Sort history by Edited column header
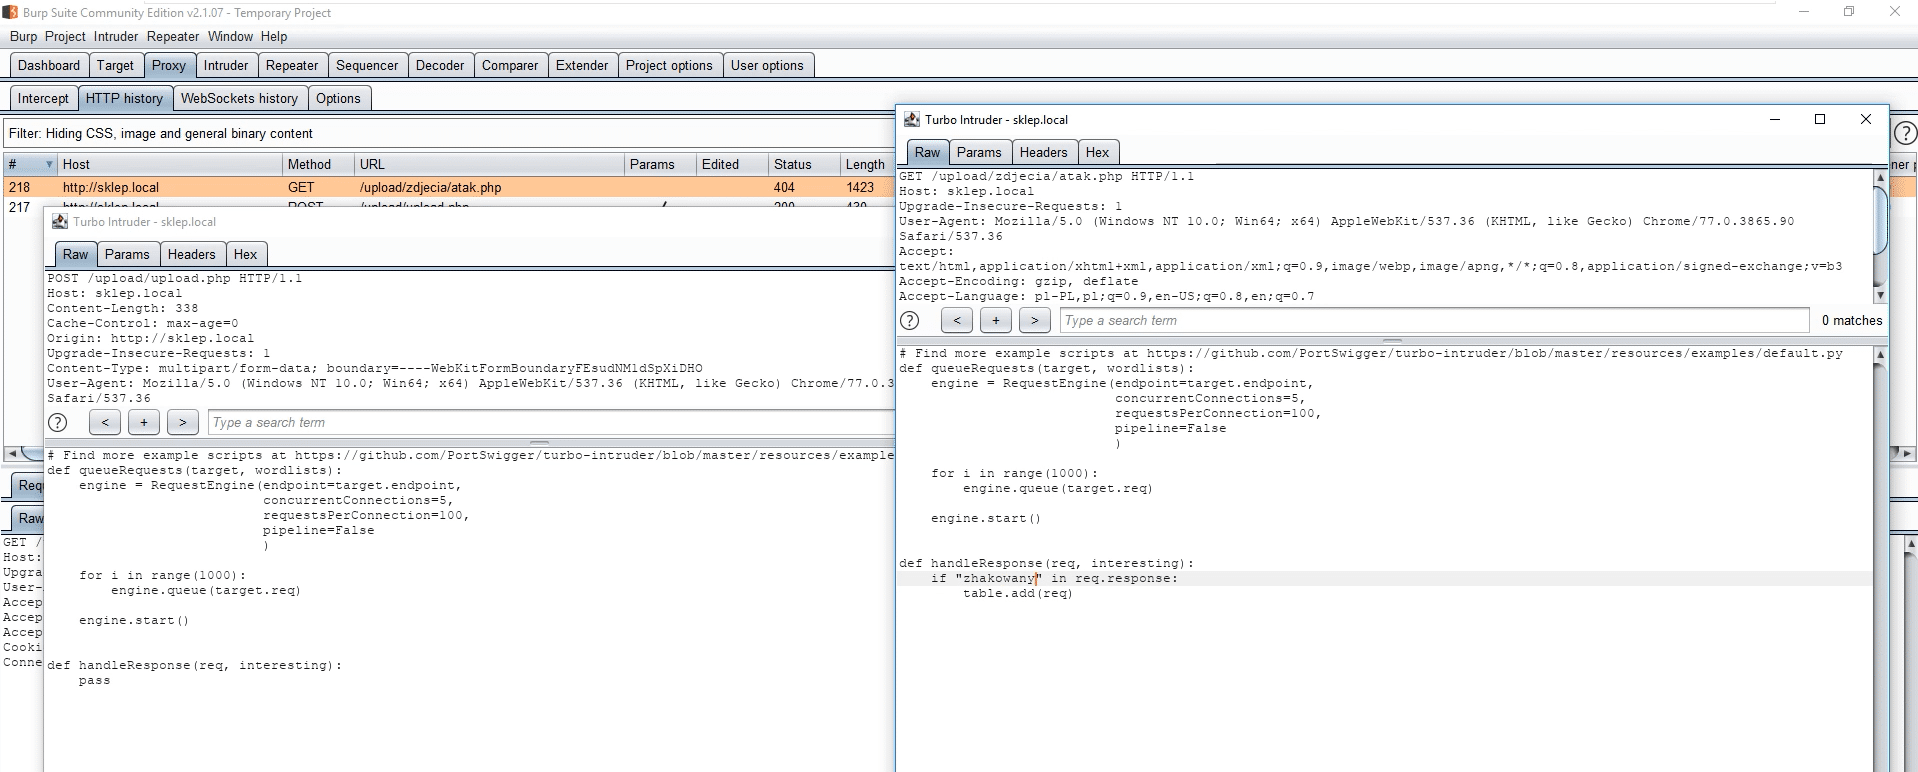 (x=733, y=164)
